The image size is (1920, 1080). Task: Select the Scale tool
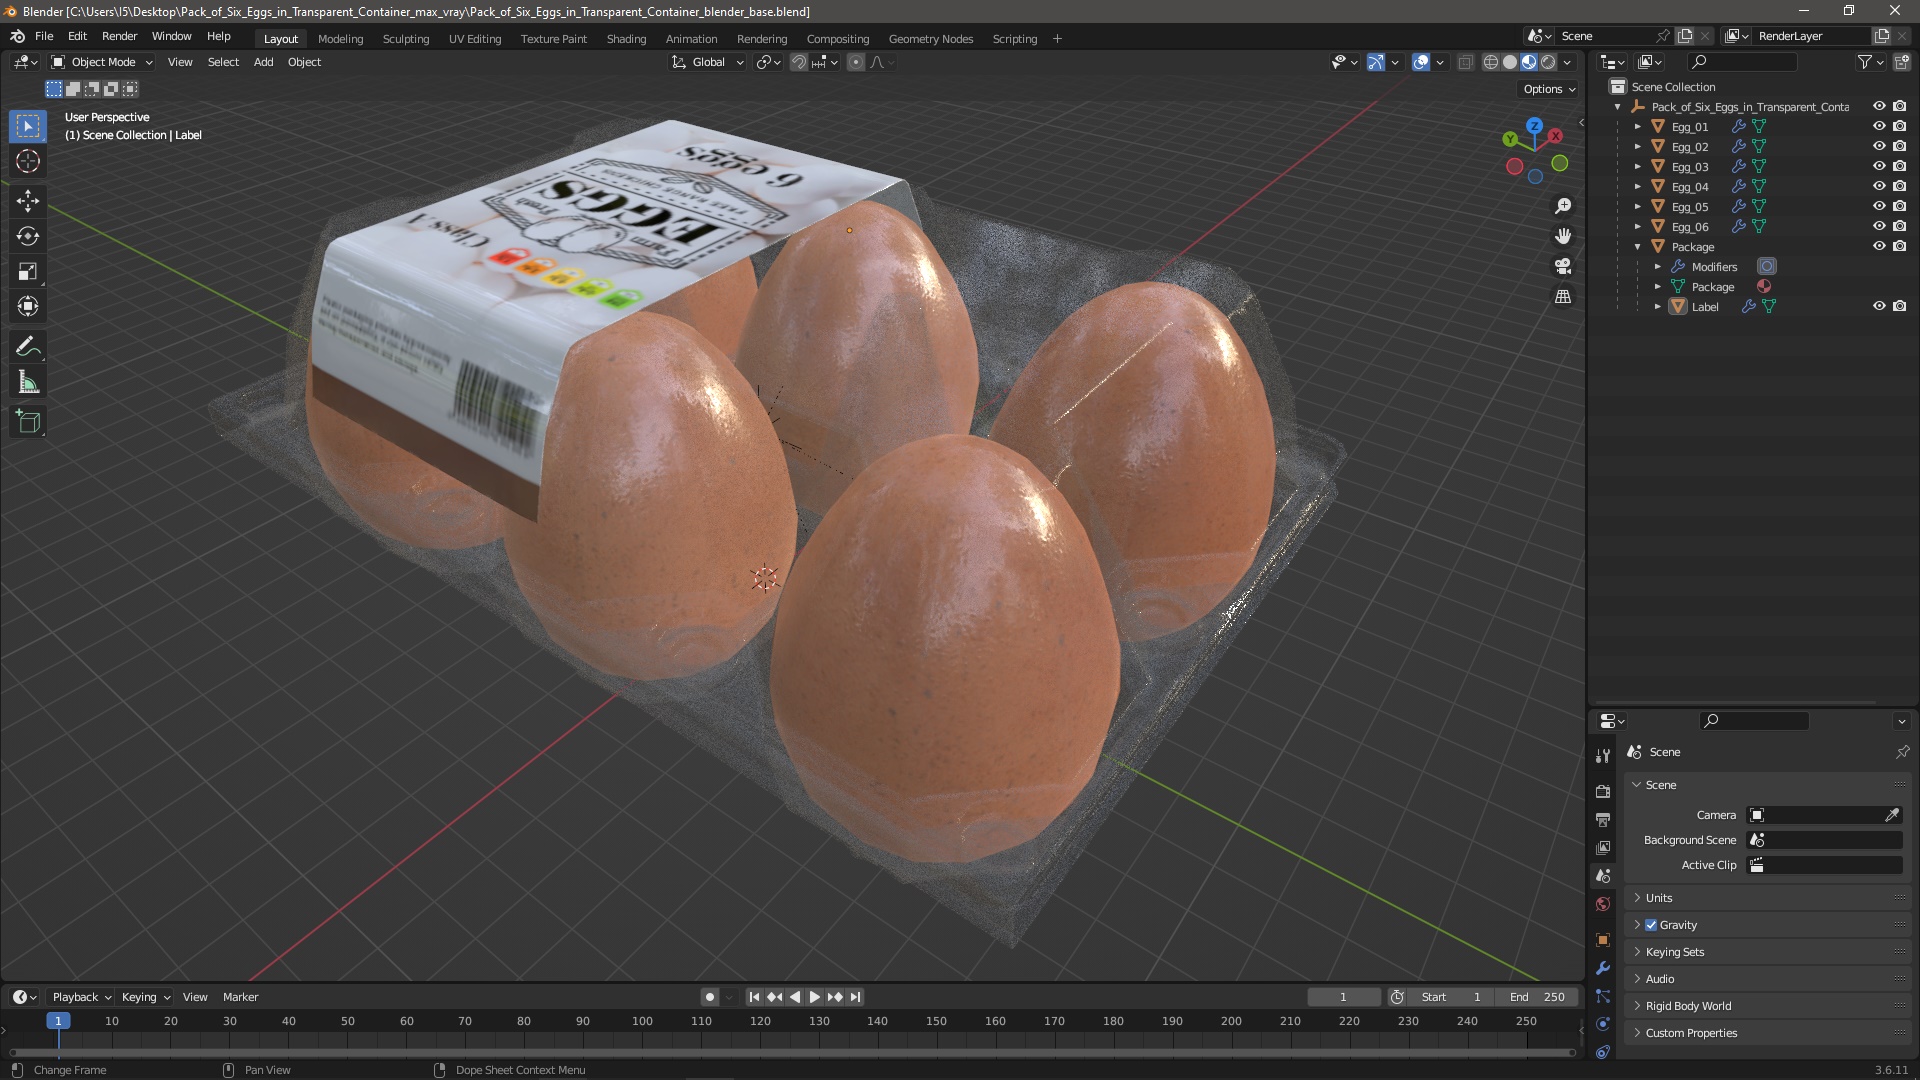(28, 272)
